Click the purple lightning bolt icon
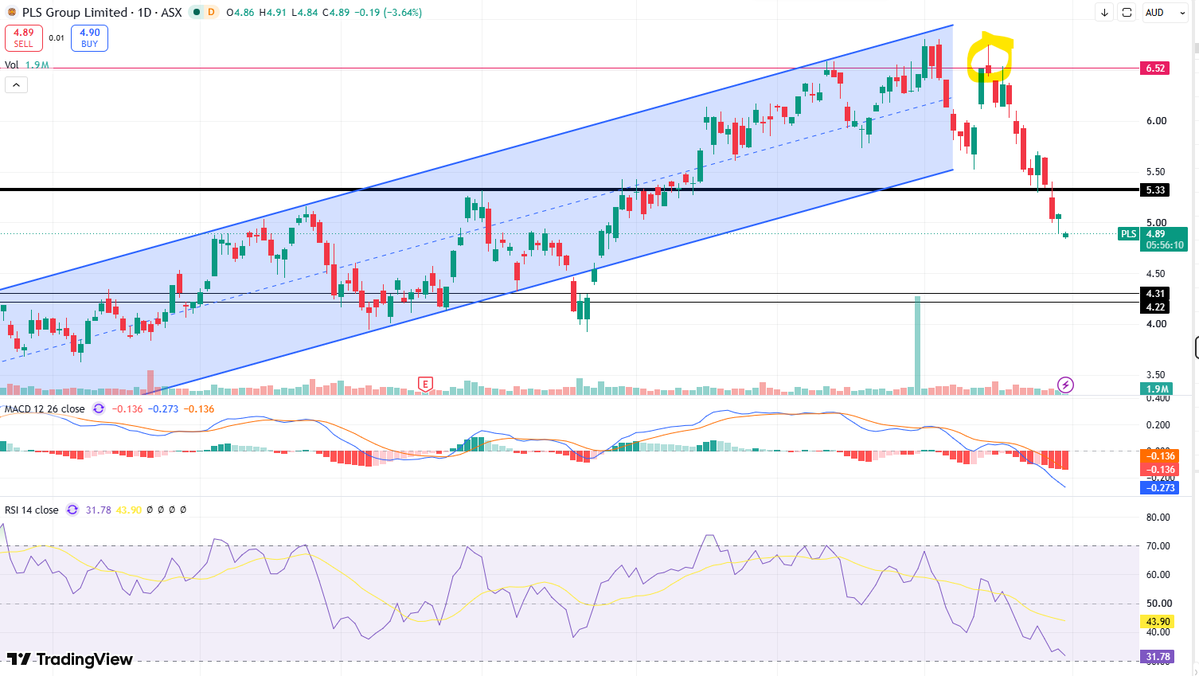 [x=1065, y=385]
